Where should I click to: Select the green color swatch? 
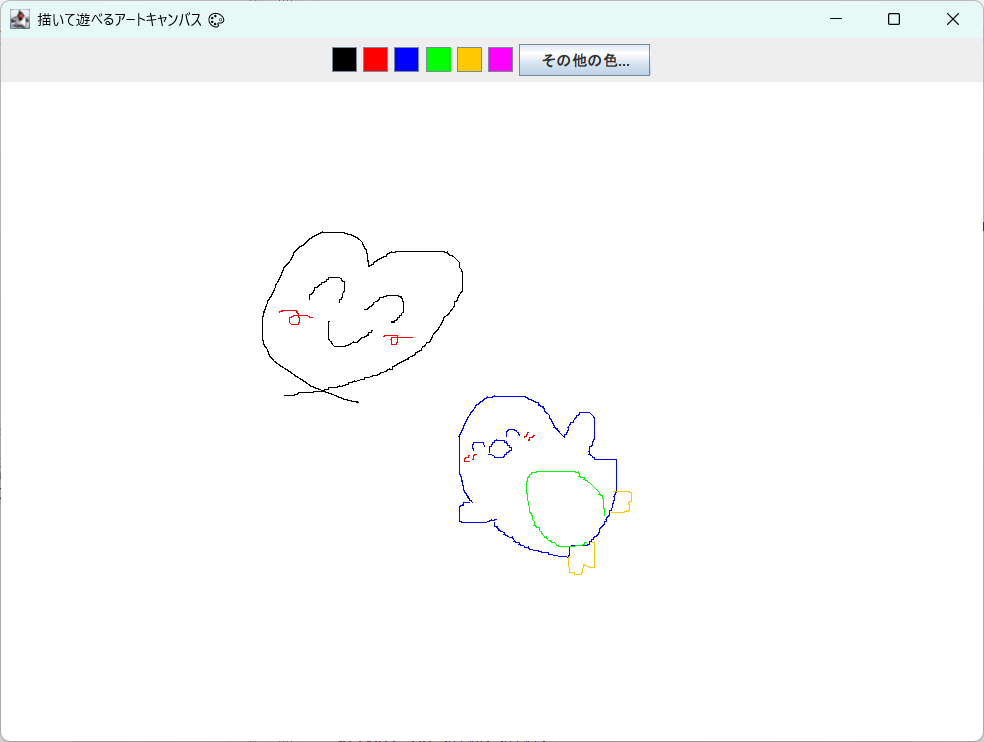click(437, 59)
